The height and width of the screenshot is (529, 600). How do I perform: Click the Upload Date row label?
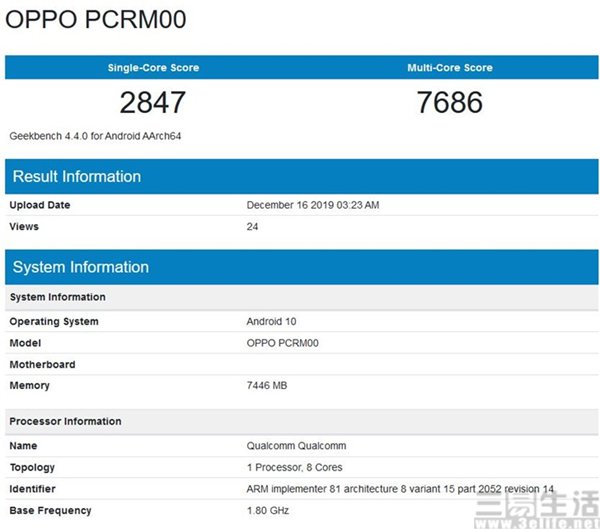click(40, 205)
